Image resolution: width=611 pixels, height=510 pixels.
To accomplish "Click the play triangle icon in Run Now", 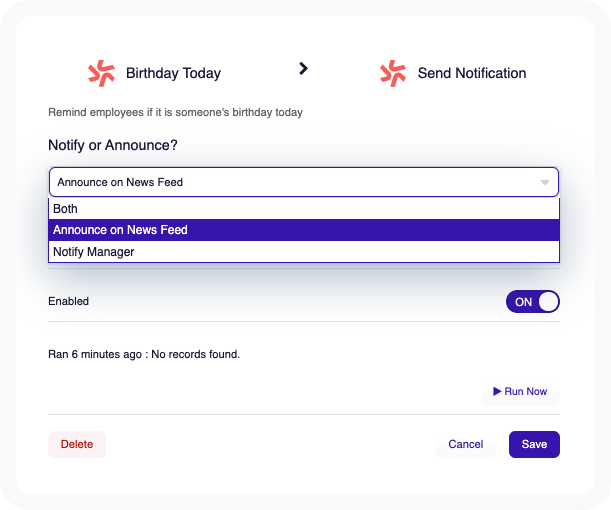I will pyautogui.click(x=497, y=391).
